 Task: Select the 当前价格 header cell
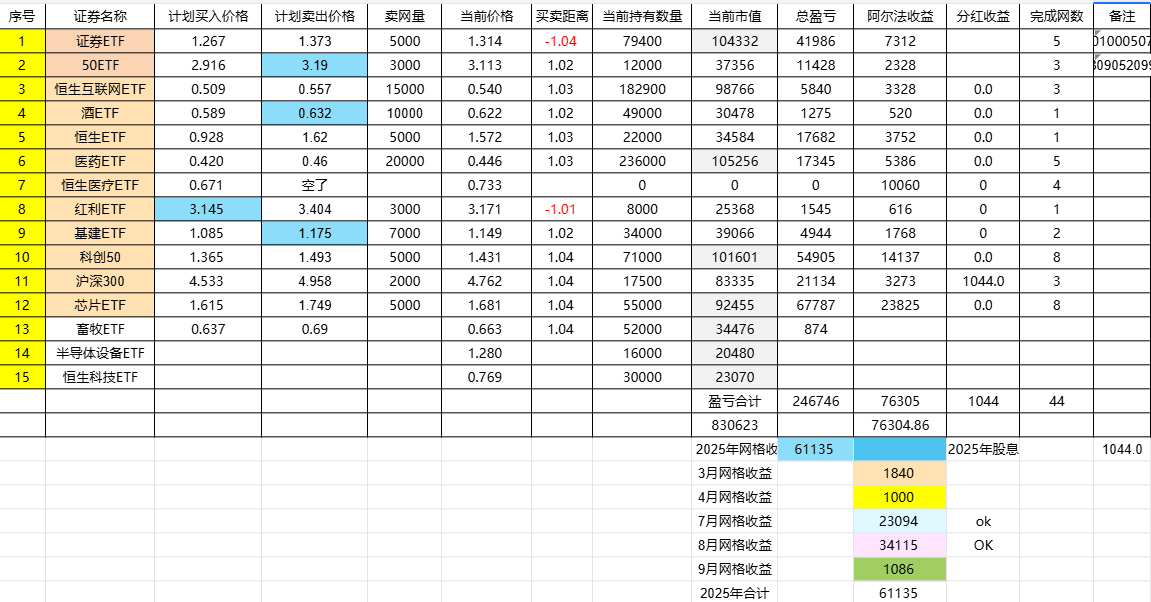(x=486, y=16)
